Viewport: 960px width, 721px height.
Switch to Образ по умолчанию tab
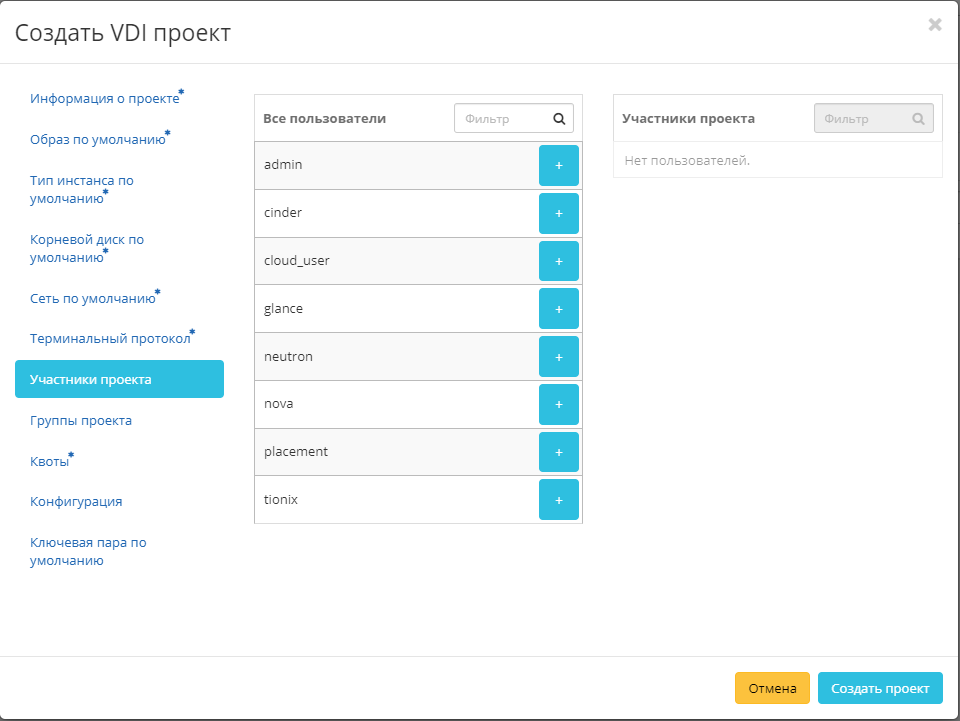(97, 139)
